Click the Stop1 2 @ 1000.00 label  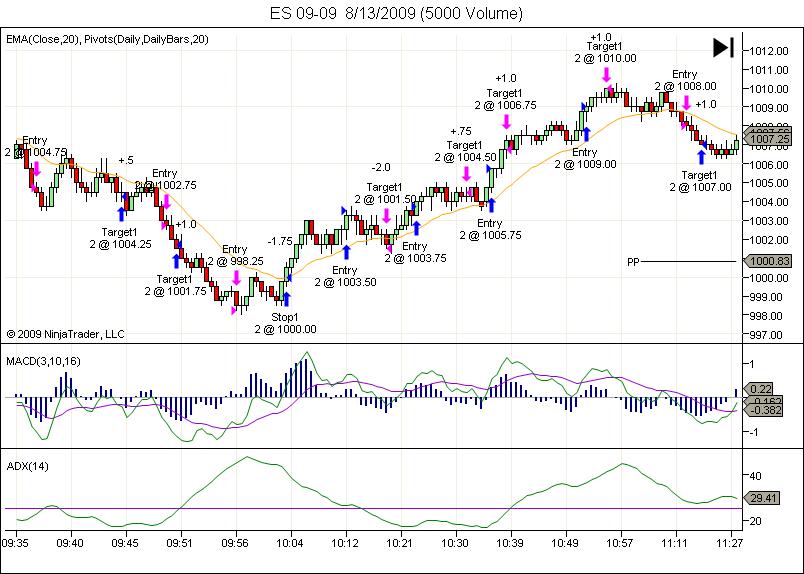(x=285, y=323)
